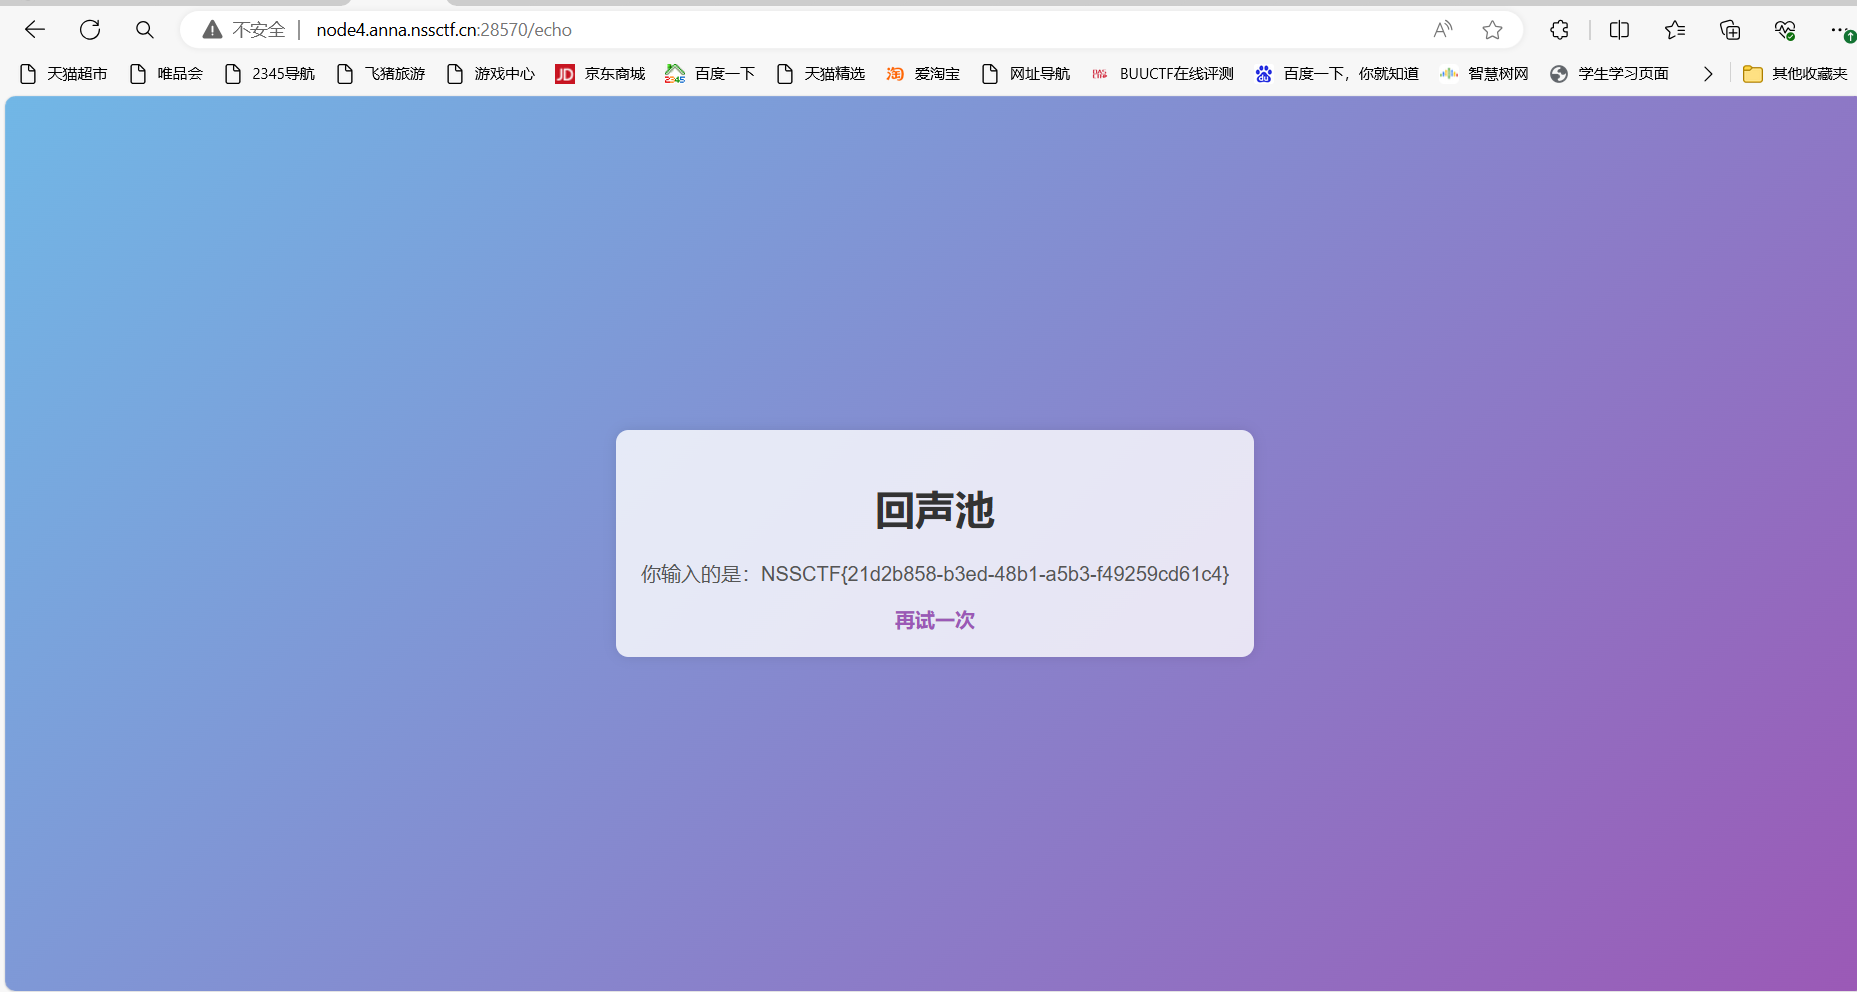Open the 2345导航 bookmark

(270, 74)
